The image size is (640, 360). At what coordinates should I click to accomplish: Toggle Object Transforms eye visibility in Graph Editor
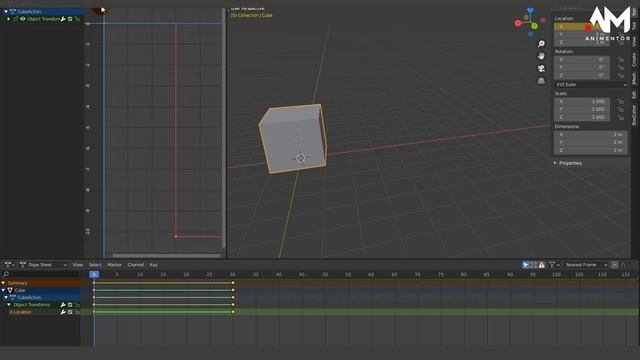point(22,19)
